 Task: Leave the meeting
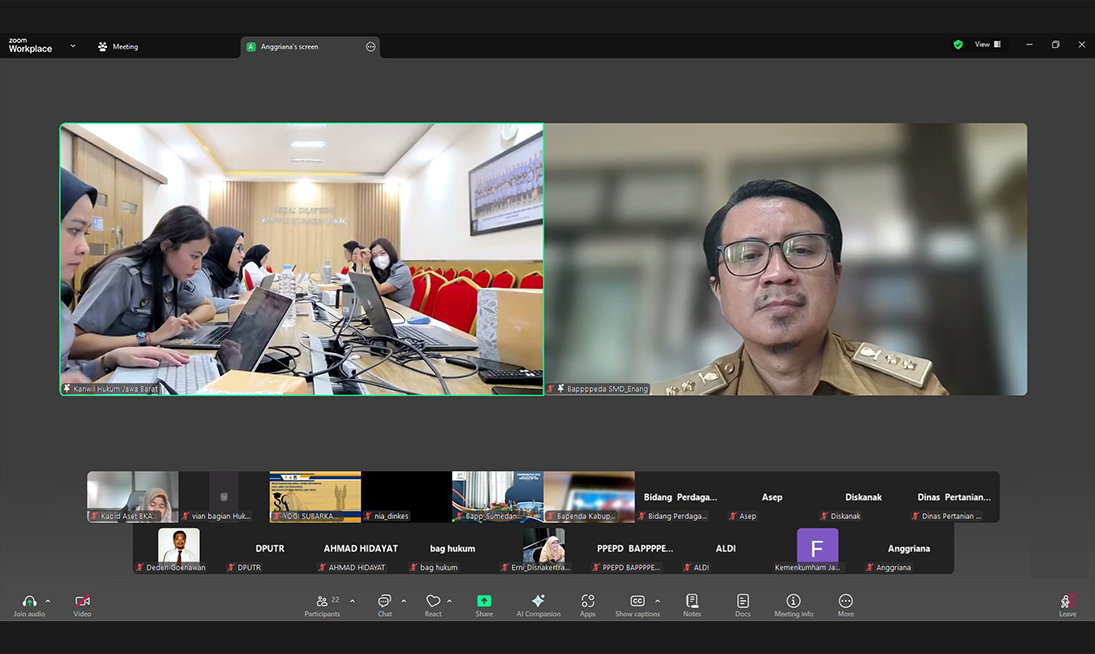click(1068, 604)
